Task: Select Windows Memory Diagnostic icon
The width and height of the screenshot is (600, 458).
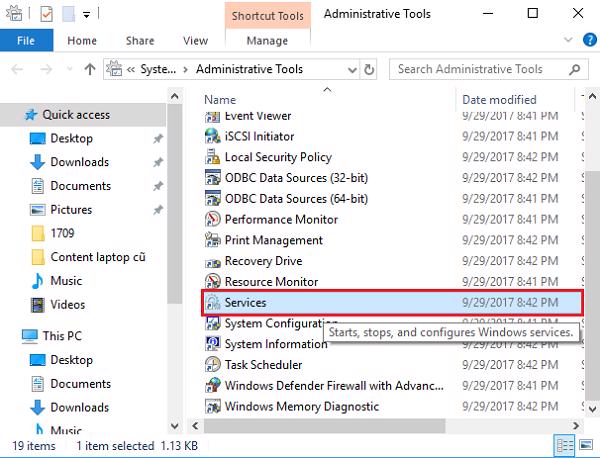Action: pyautogui.click(x=212, y=407)
